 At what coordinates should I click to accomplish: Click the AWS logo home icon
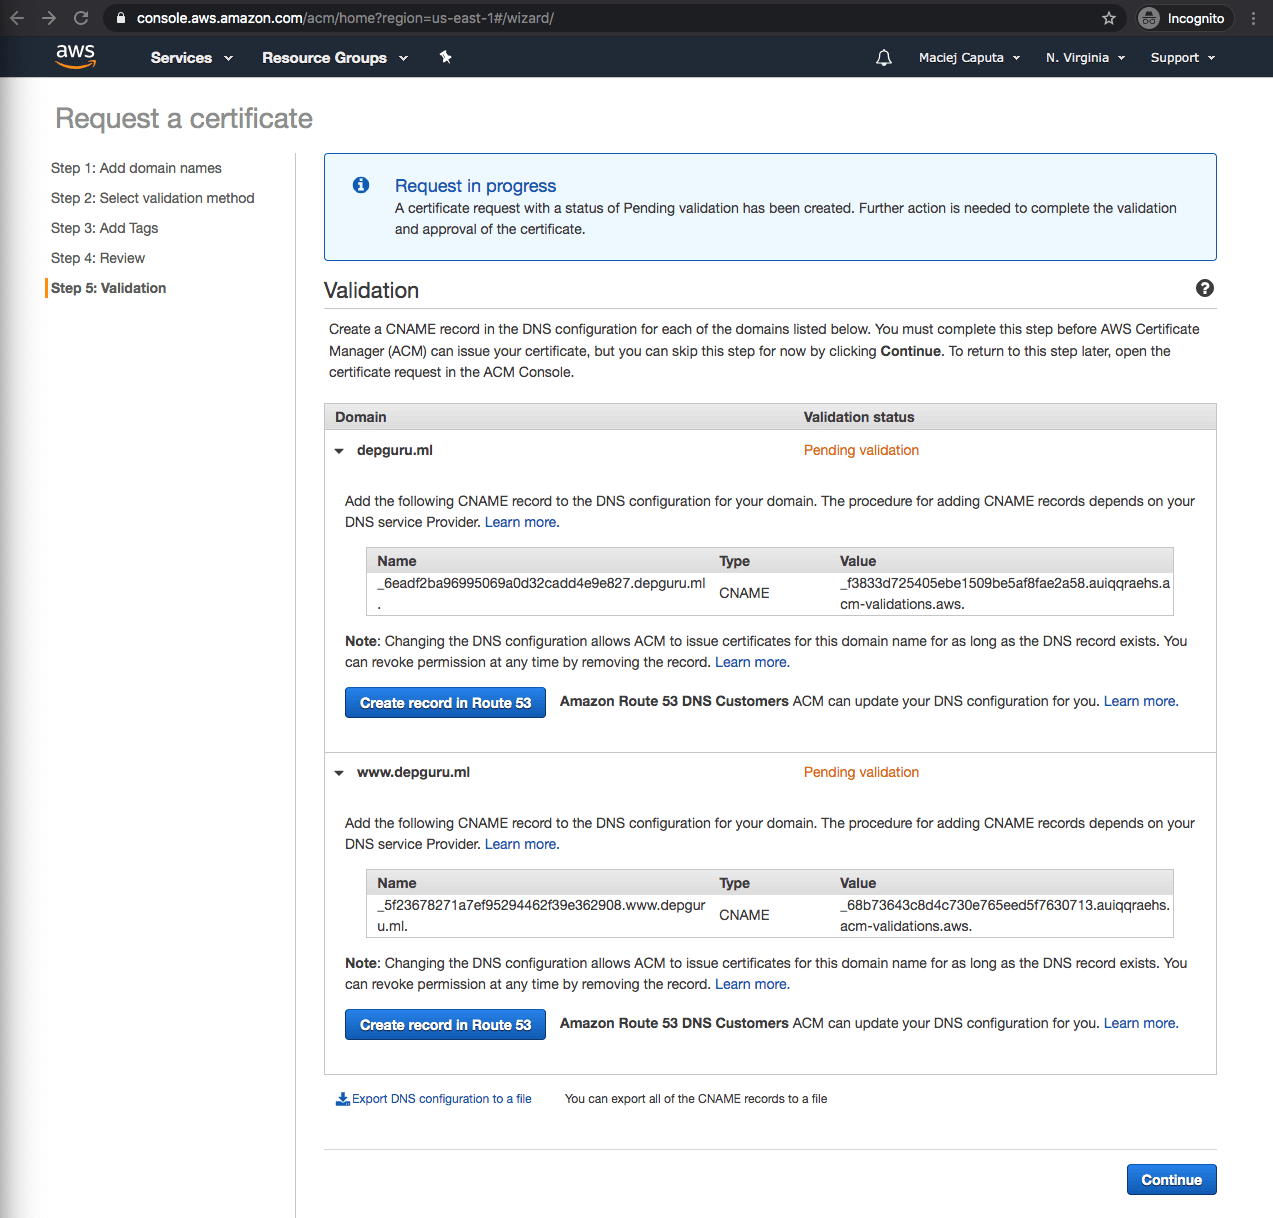tap(75, 57)
